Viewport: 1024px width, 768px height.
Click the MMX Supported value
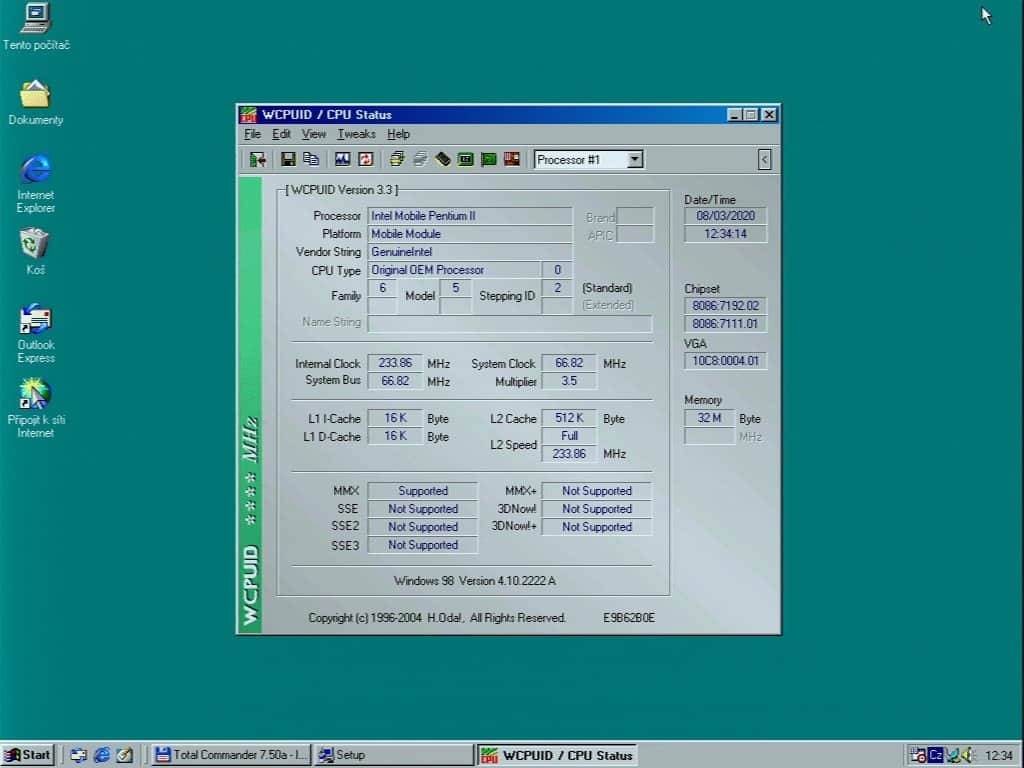pos(423,490)
